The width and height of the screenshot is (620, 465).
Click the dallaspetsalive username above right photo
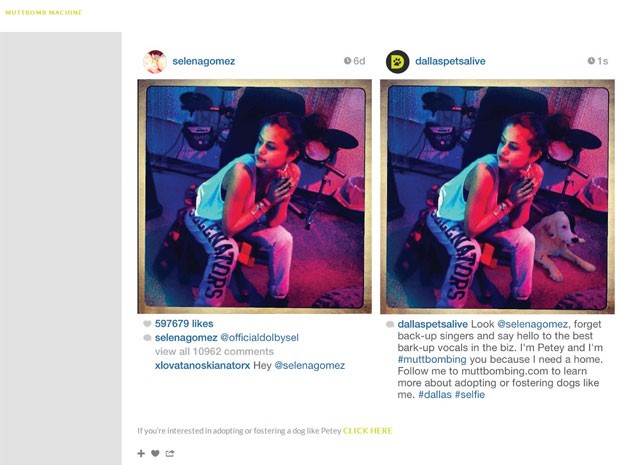[450, 61]
